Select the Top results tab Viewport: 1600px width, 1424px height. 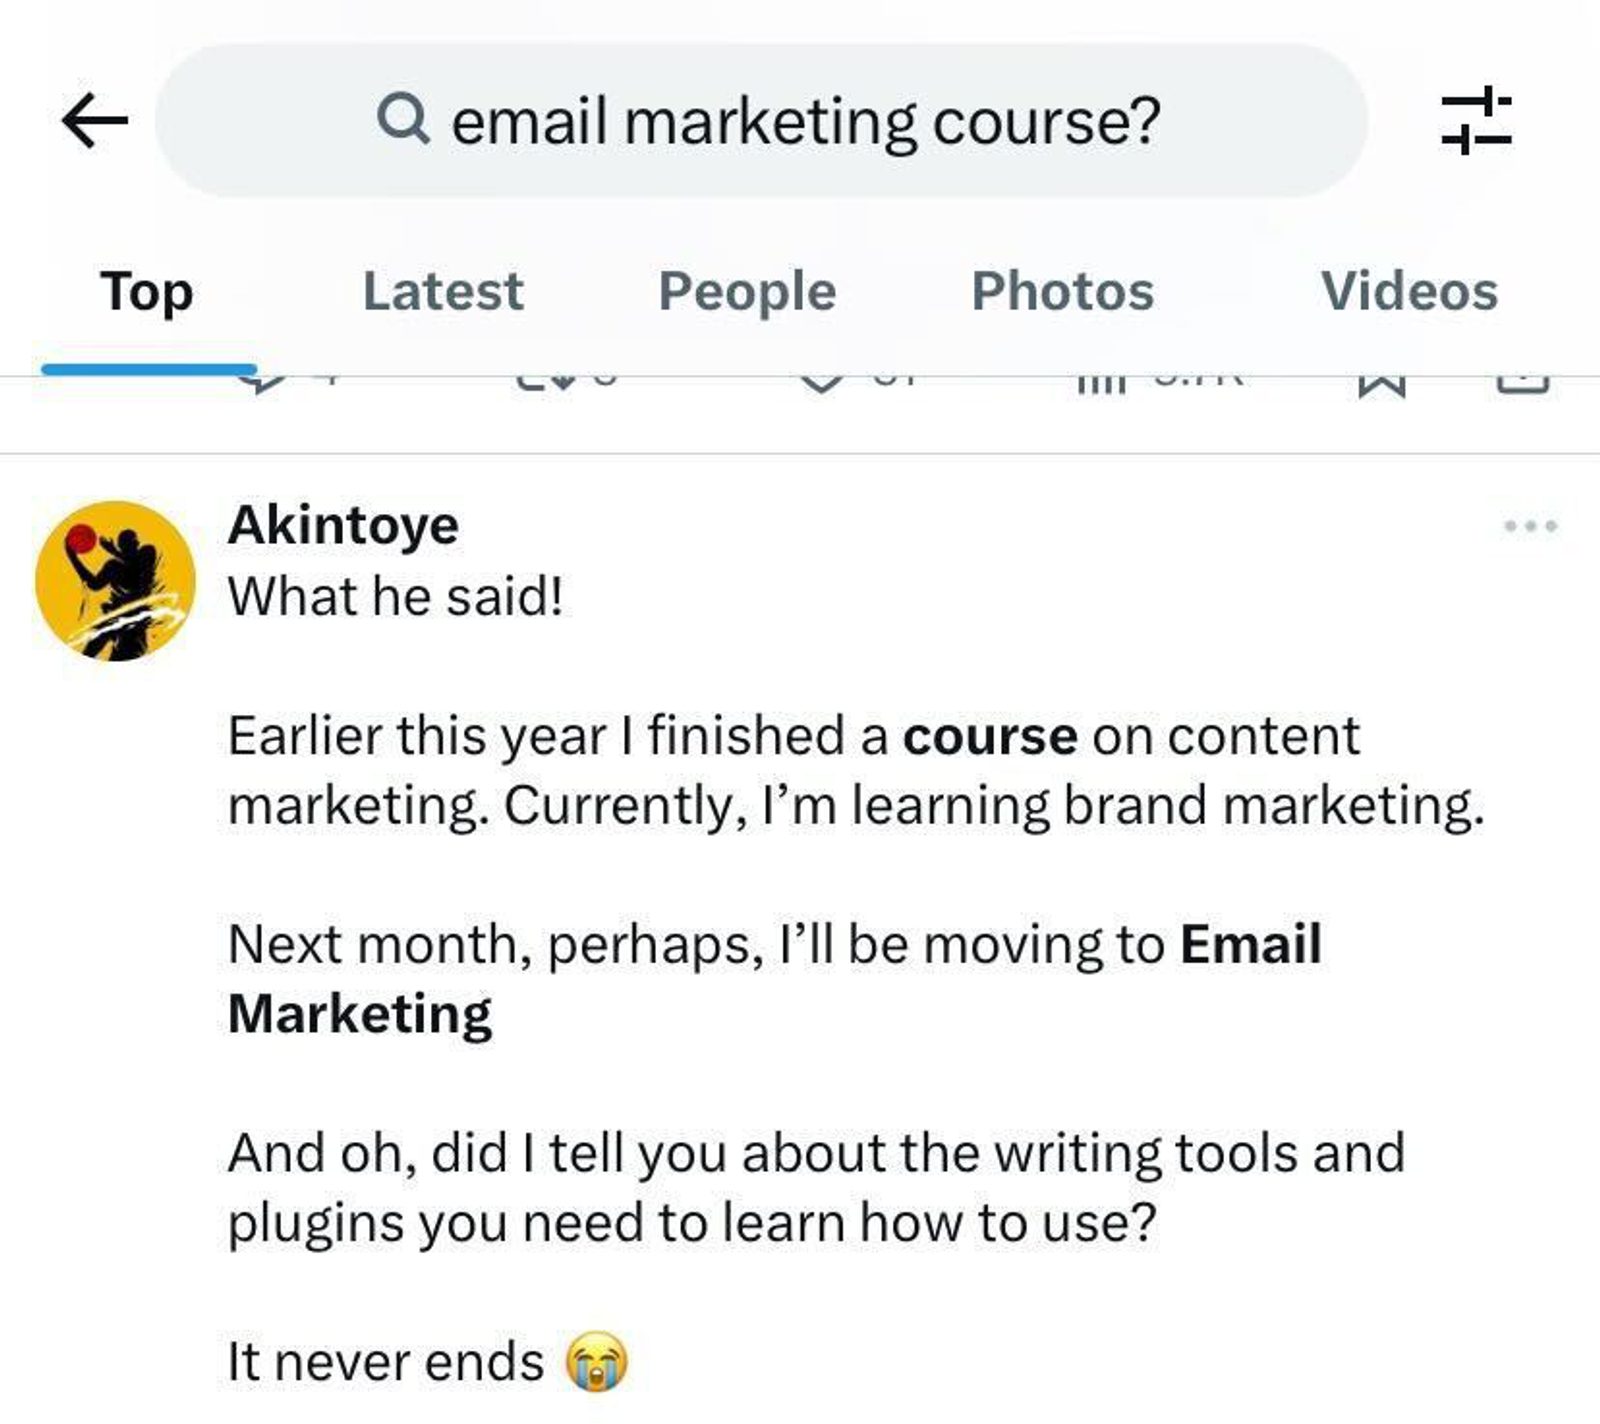(x=147, y=292)
